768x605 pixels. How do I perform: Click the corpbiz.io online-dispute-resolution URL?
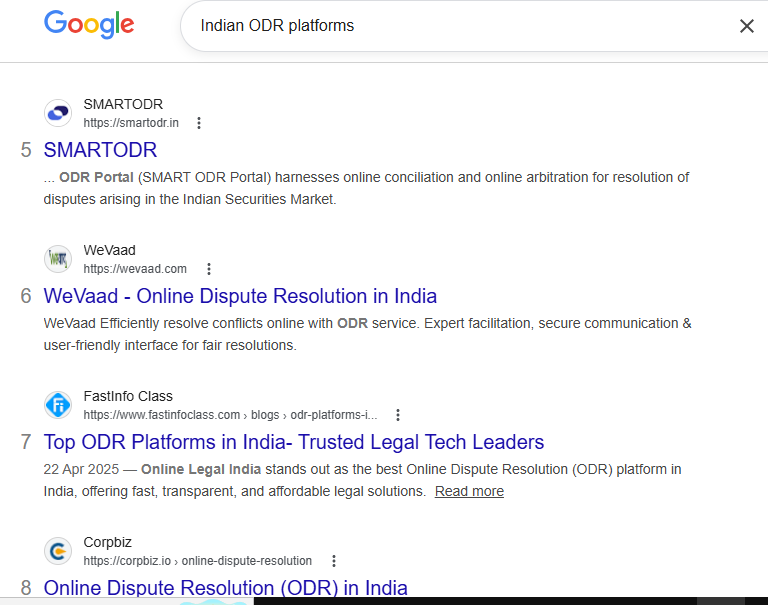[197, 561]
